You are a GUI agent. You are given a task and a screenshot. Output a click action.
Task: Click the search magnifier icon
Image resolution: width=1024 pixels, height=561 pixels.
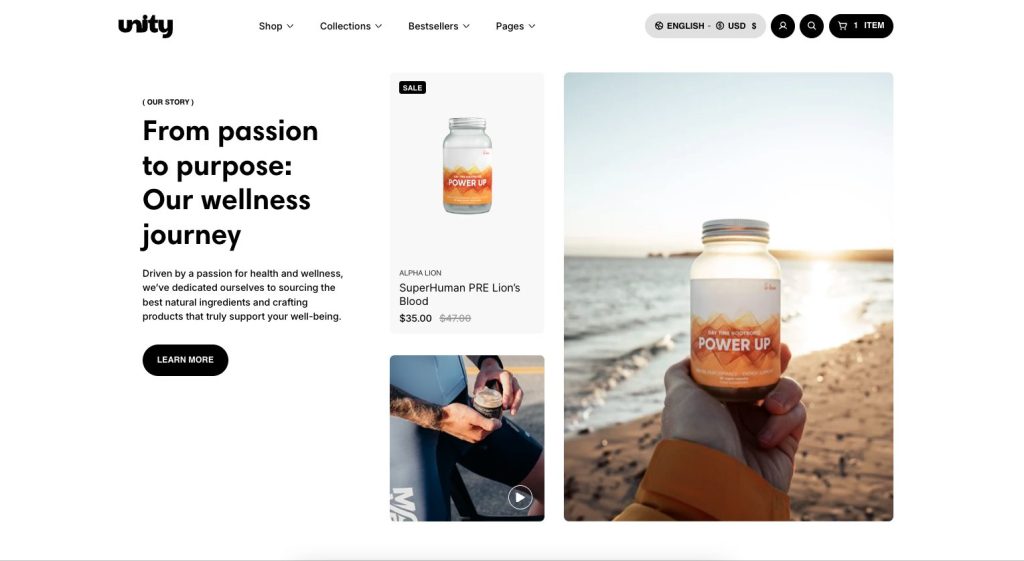812,26
